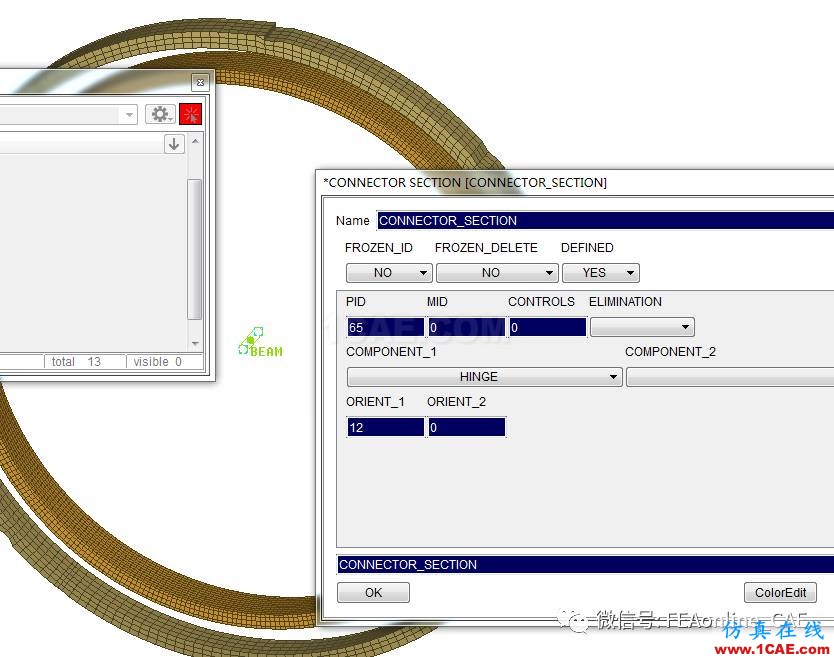The image size is (834, 657).
Task: Click the vertical scrollbar thumb in list window
Action: [195, 249]
